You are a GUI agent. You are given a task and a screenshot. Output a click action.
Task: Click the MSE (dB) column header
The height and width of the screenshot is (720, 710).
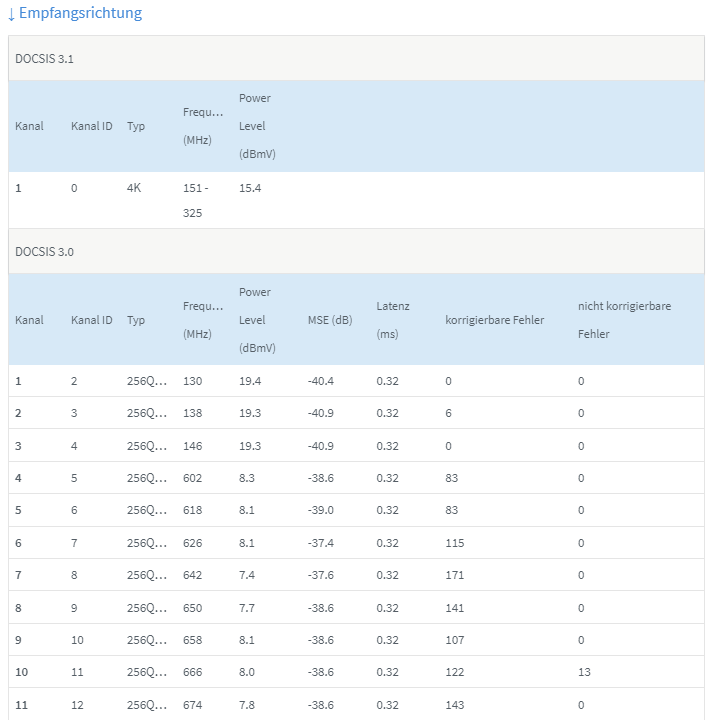[x=329, y=320]
